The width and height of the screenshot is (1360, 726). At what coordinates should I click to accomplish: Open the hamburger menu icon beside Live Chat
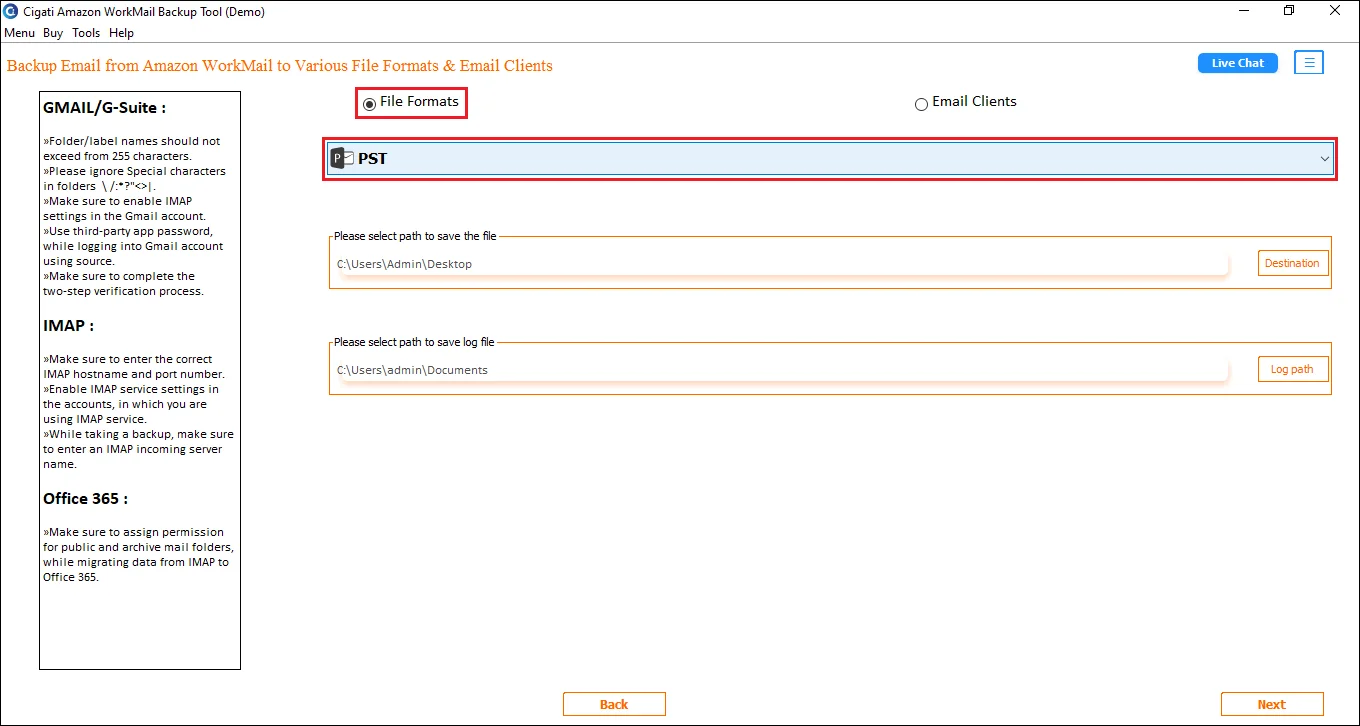[1309, 62]
